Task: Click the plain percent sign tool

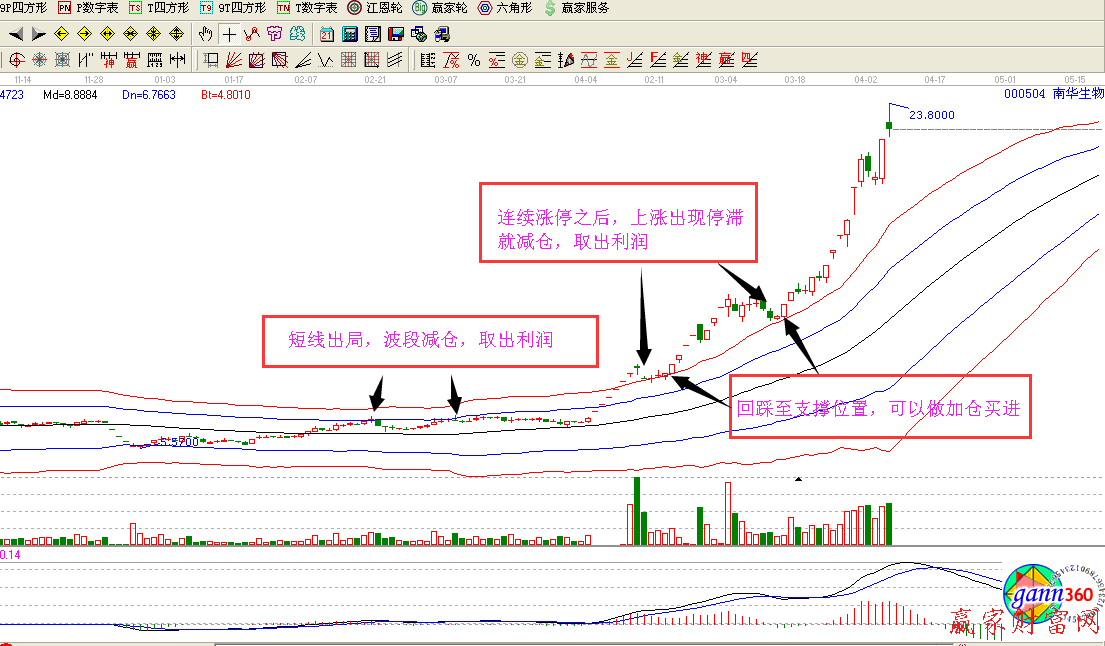Action: pyautogui.click(x=474, y=60)
